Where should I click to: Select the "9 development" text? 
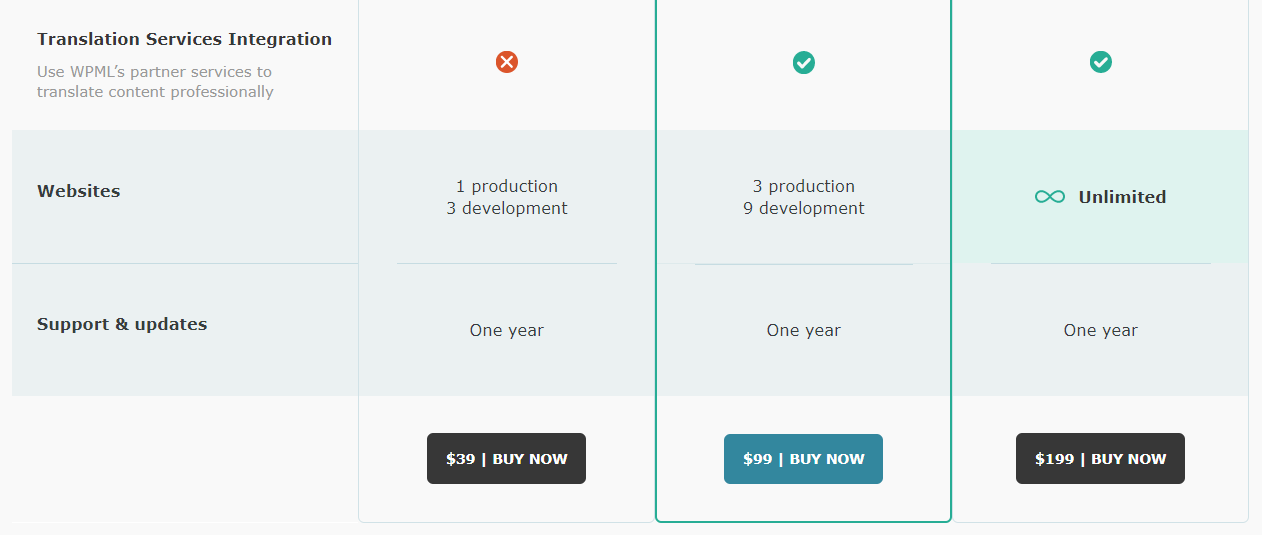coord(804,208)
